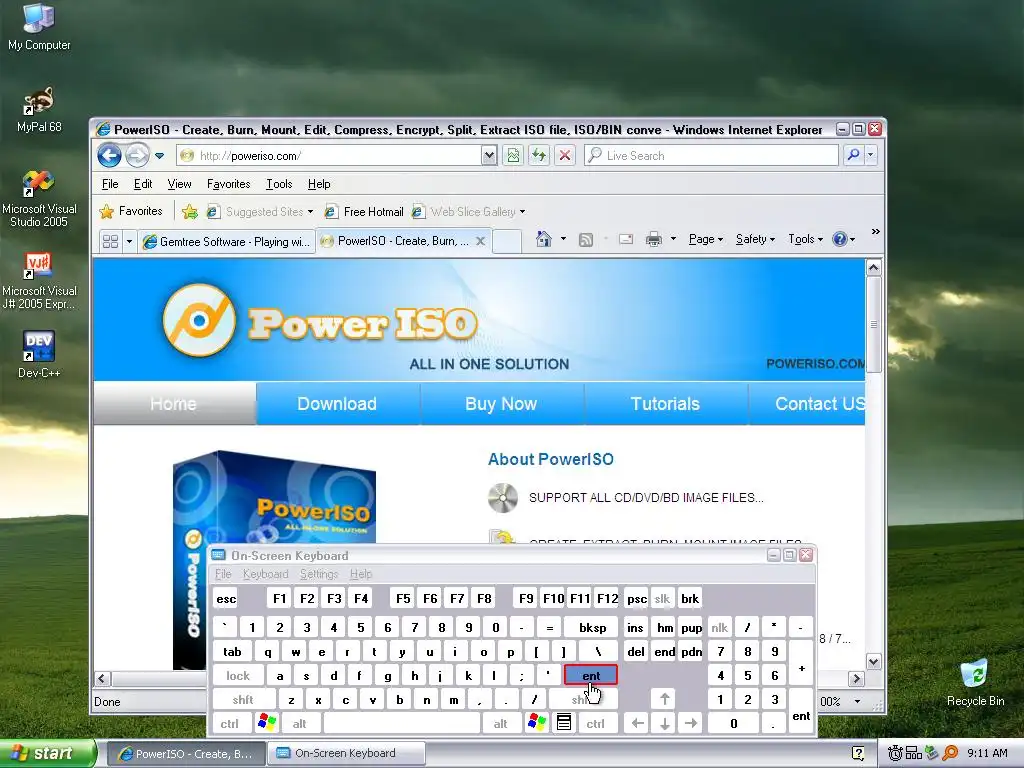Click the Live Search magnifier button
Image resolution: width=1024 pixels, height=768 pixels.
tap(853, 155)
